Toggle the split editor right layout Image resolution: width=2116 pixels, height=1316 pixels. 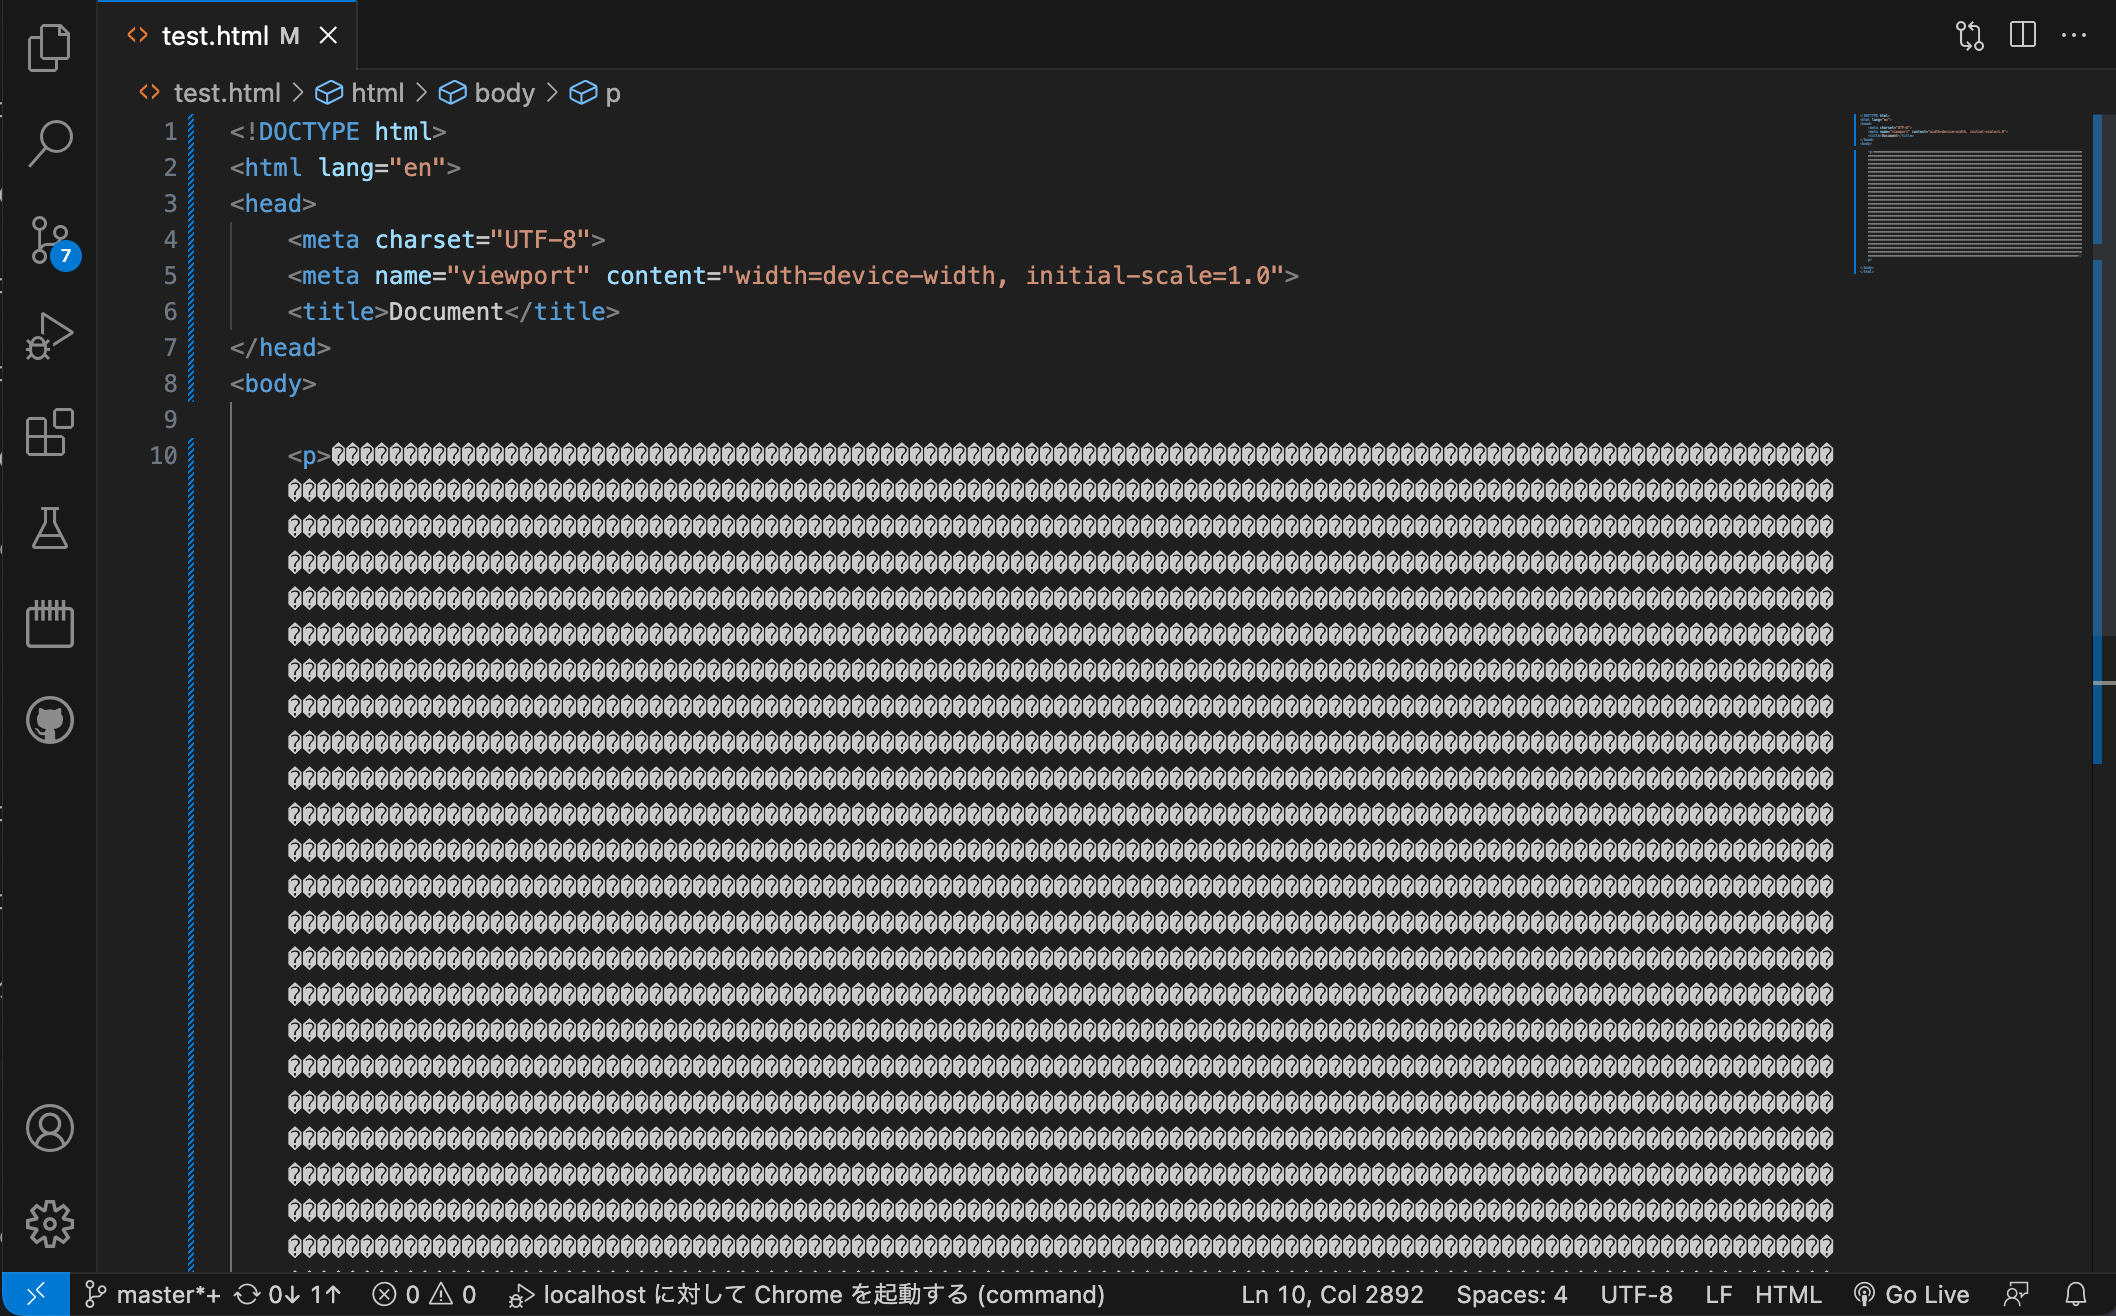click(2022, 35)
